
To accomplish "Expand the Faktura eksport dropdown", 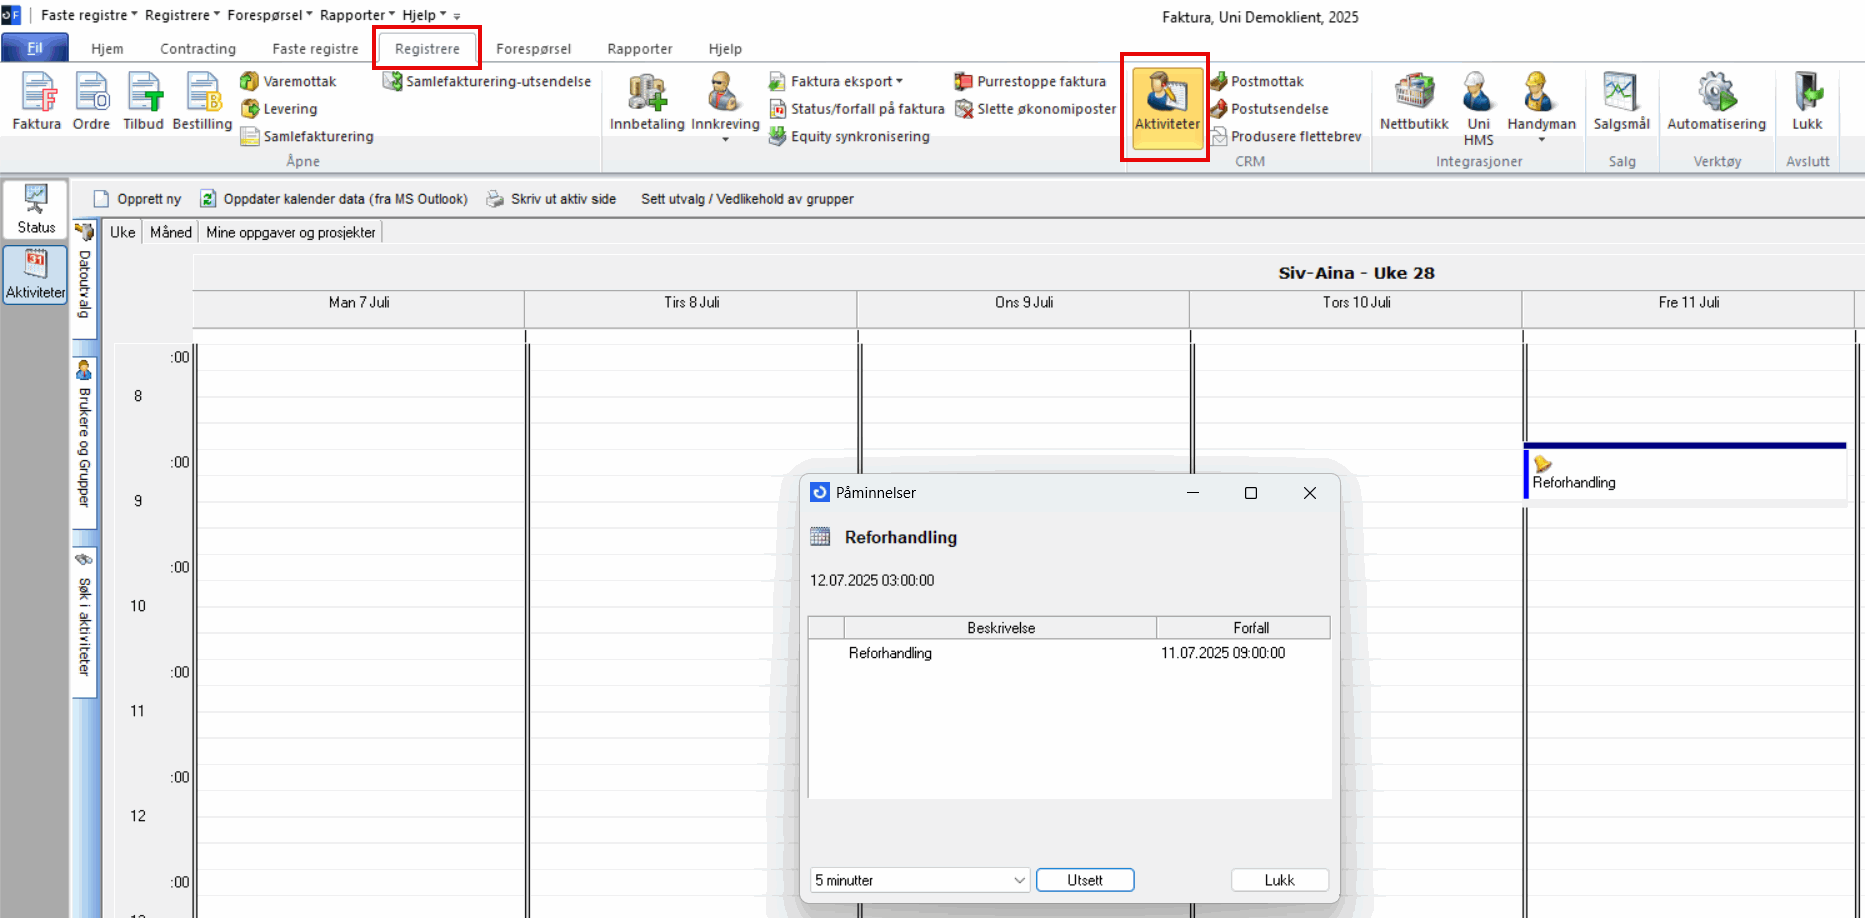I will [x=899, y=81].
